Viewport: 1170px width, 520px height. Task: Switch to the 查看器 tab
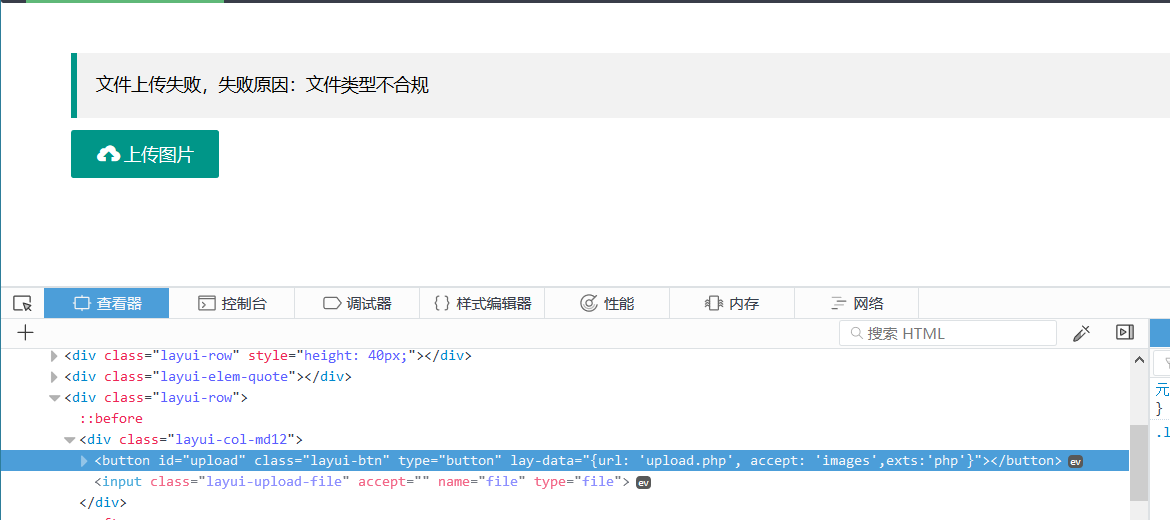point(107,304)
